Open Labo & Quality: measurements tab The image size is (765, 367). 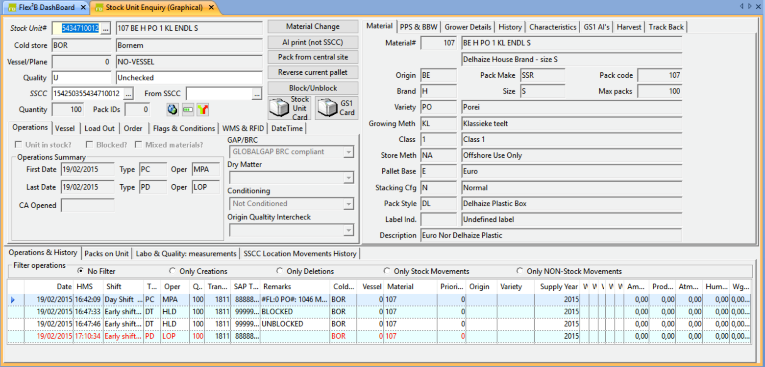(186, 254)
